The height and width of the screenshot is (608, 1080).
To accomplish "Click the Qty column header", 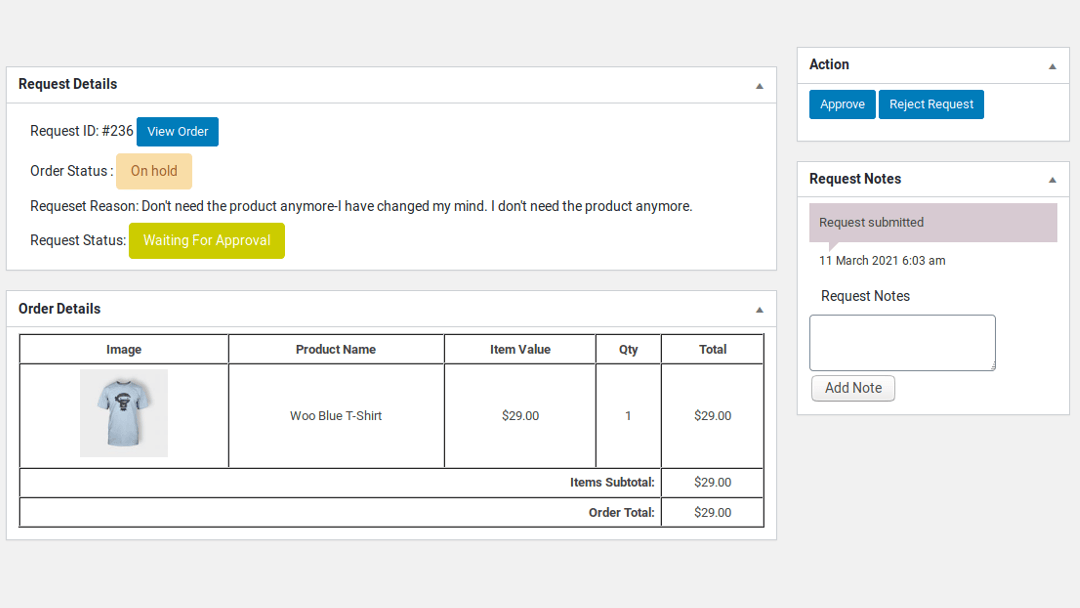I will click(628, 350).
